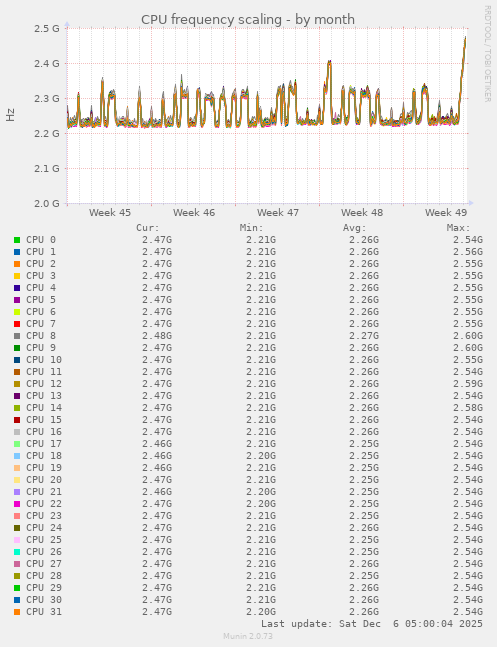Click the 'CPU 30' legend label
The width and height of the screenshot is (497, 647).
tap(44, 600)
